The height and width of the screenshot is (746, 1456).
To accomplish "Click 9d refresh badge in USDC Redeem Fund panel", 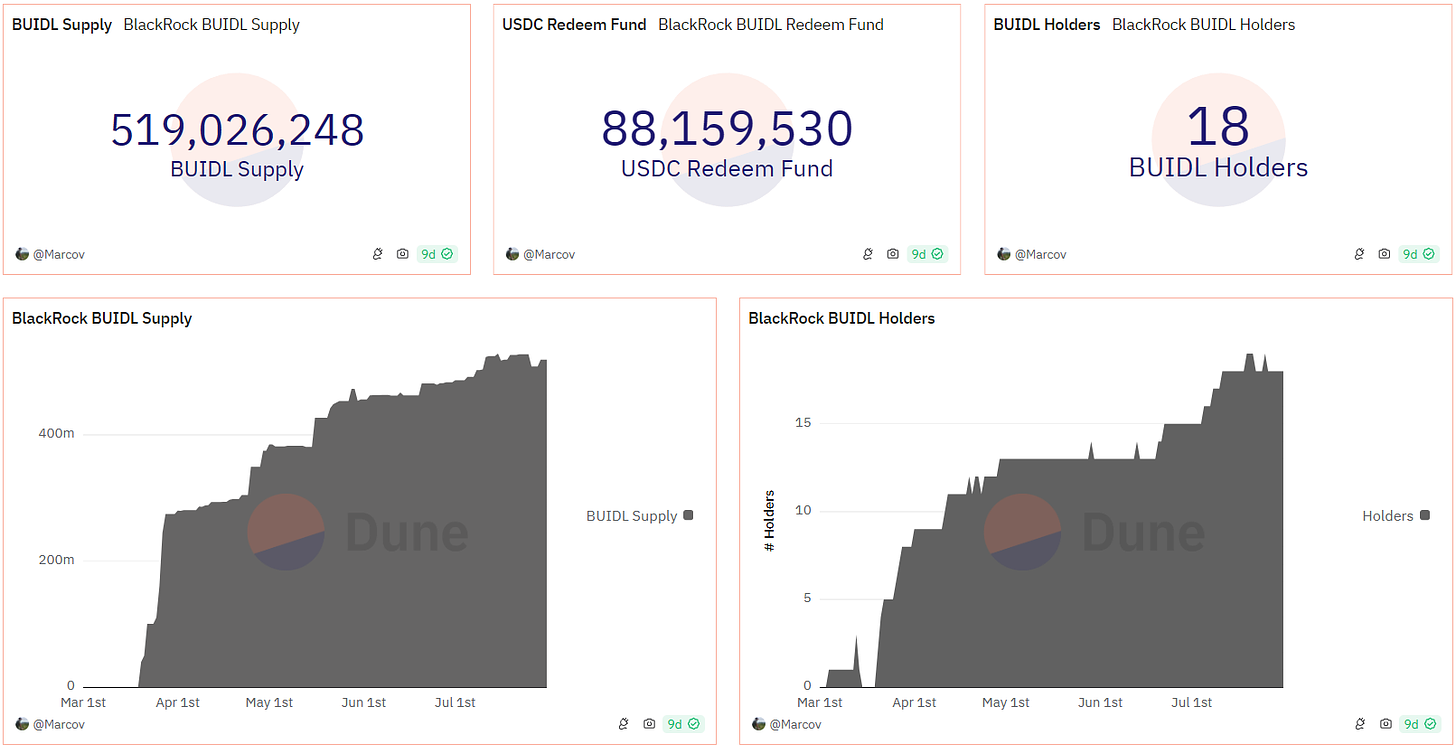I will coord(927,254).
